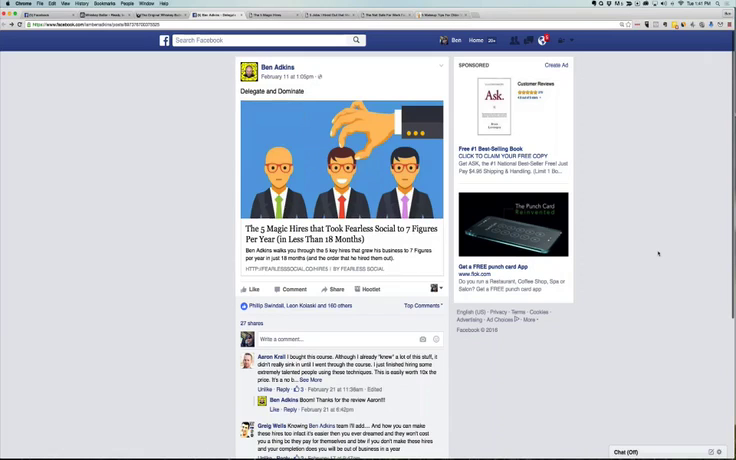The image size is (736, 460).
Task: Click the camera icon in comment box
Action: [x=422, y=339]
